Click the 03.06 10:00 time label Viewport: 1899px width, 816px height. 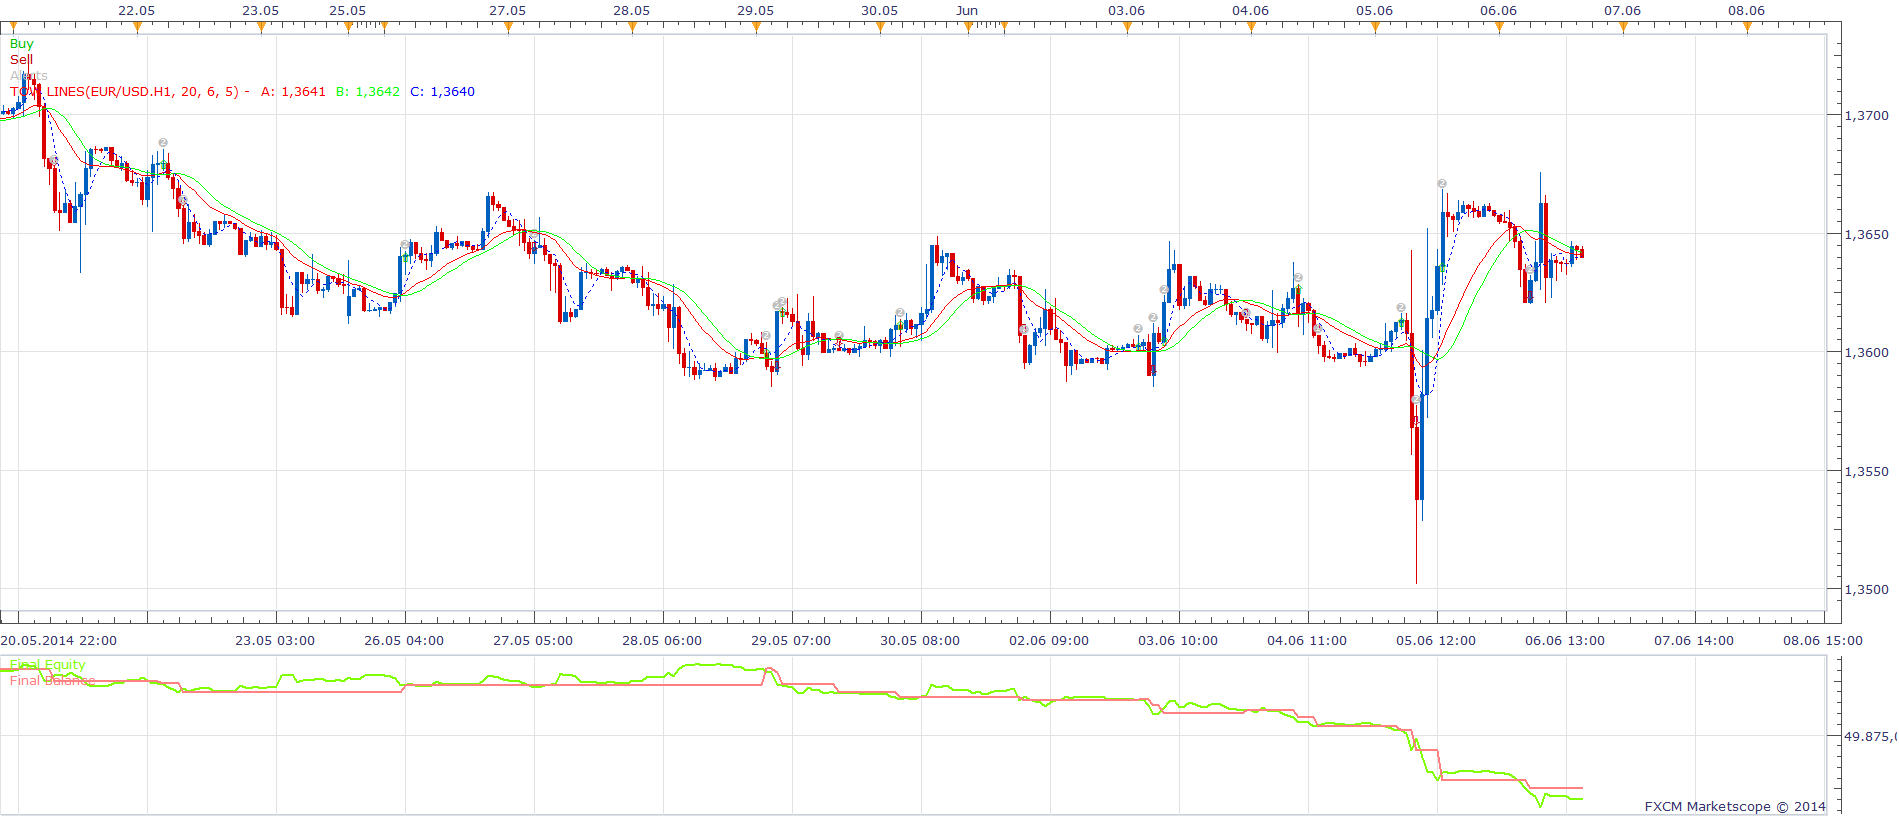pos(1178,641)
